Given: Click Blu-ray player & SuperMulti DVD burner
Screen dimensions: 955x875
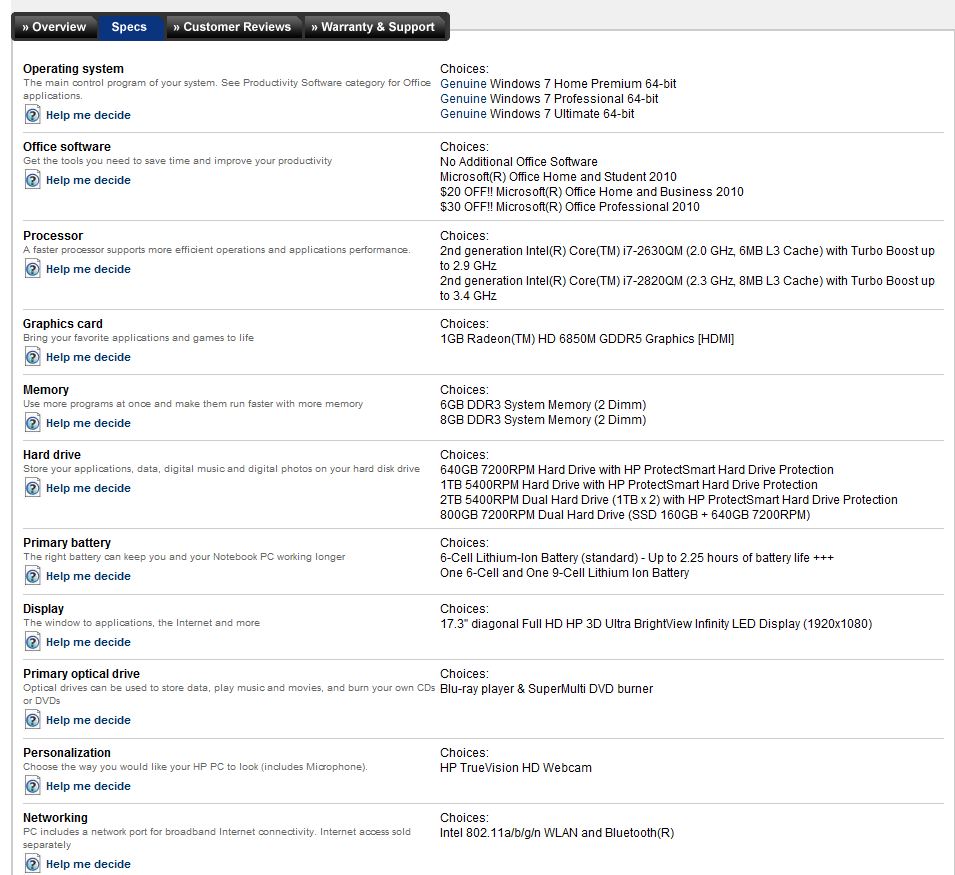Looking at the screenshot, I should (x=546, y=689).
